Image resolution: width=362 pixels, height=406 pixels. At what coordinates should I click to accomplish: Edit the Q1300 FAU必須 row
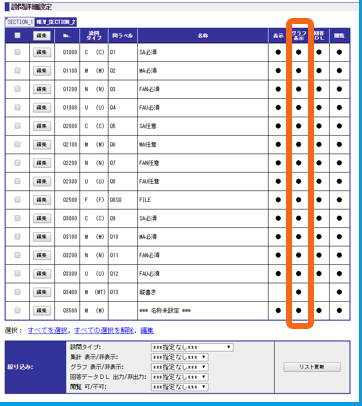coord(42,108)
